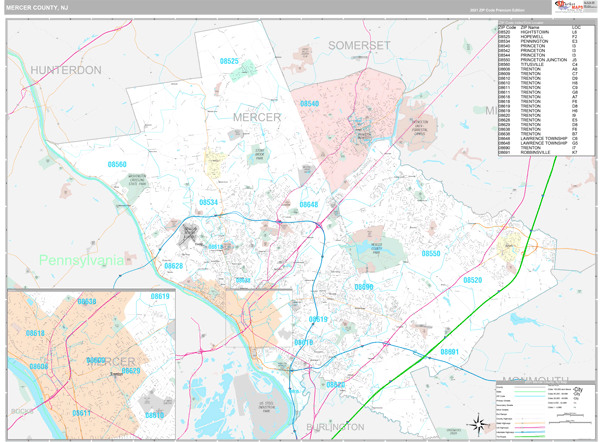Click HOPEWELL row in ZIP index table
This screenshot has height=442, width=600.
[x=539, y=37]
